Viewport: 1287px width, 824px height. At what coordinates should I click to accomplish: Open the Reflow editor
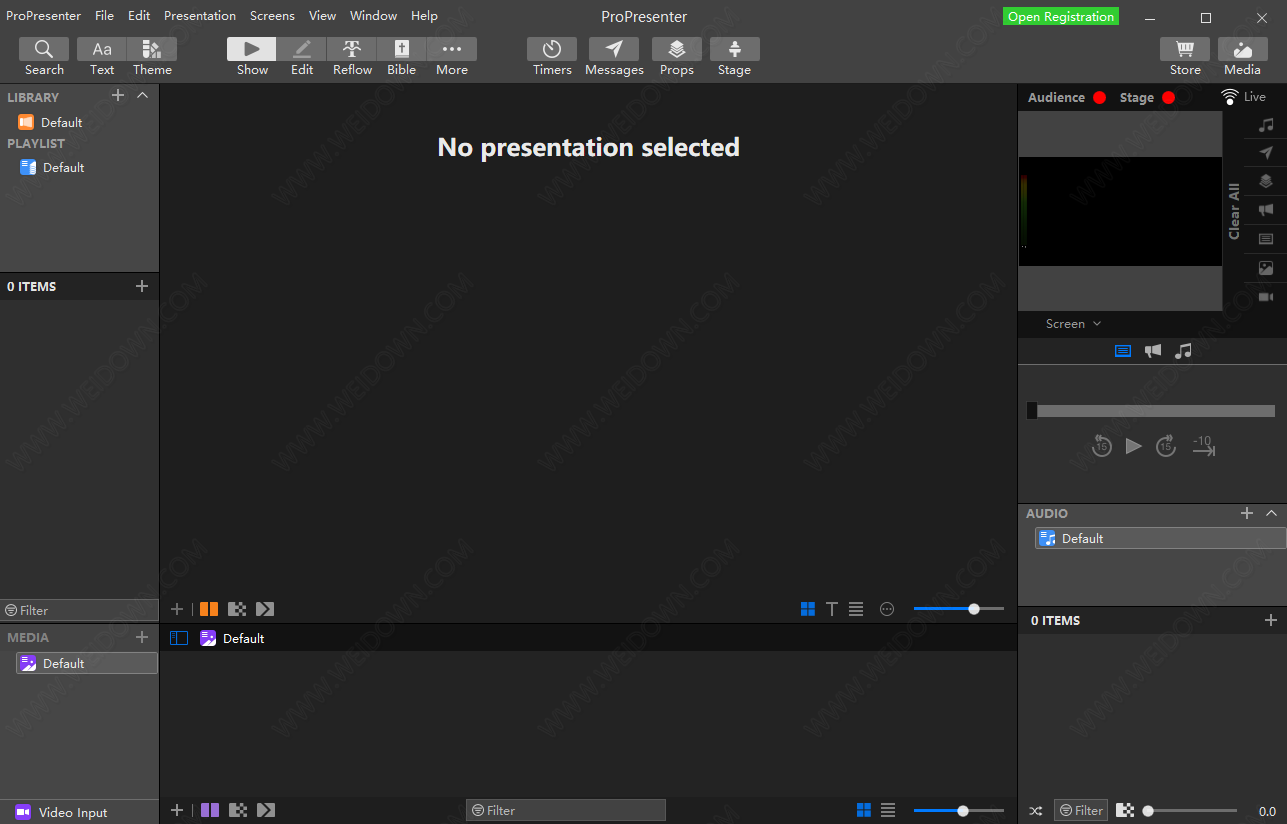[x=352, y=57]
